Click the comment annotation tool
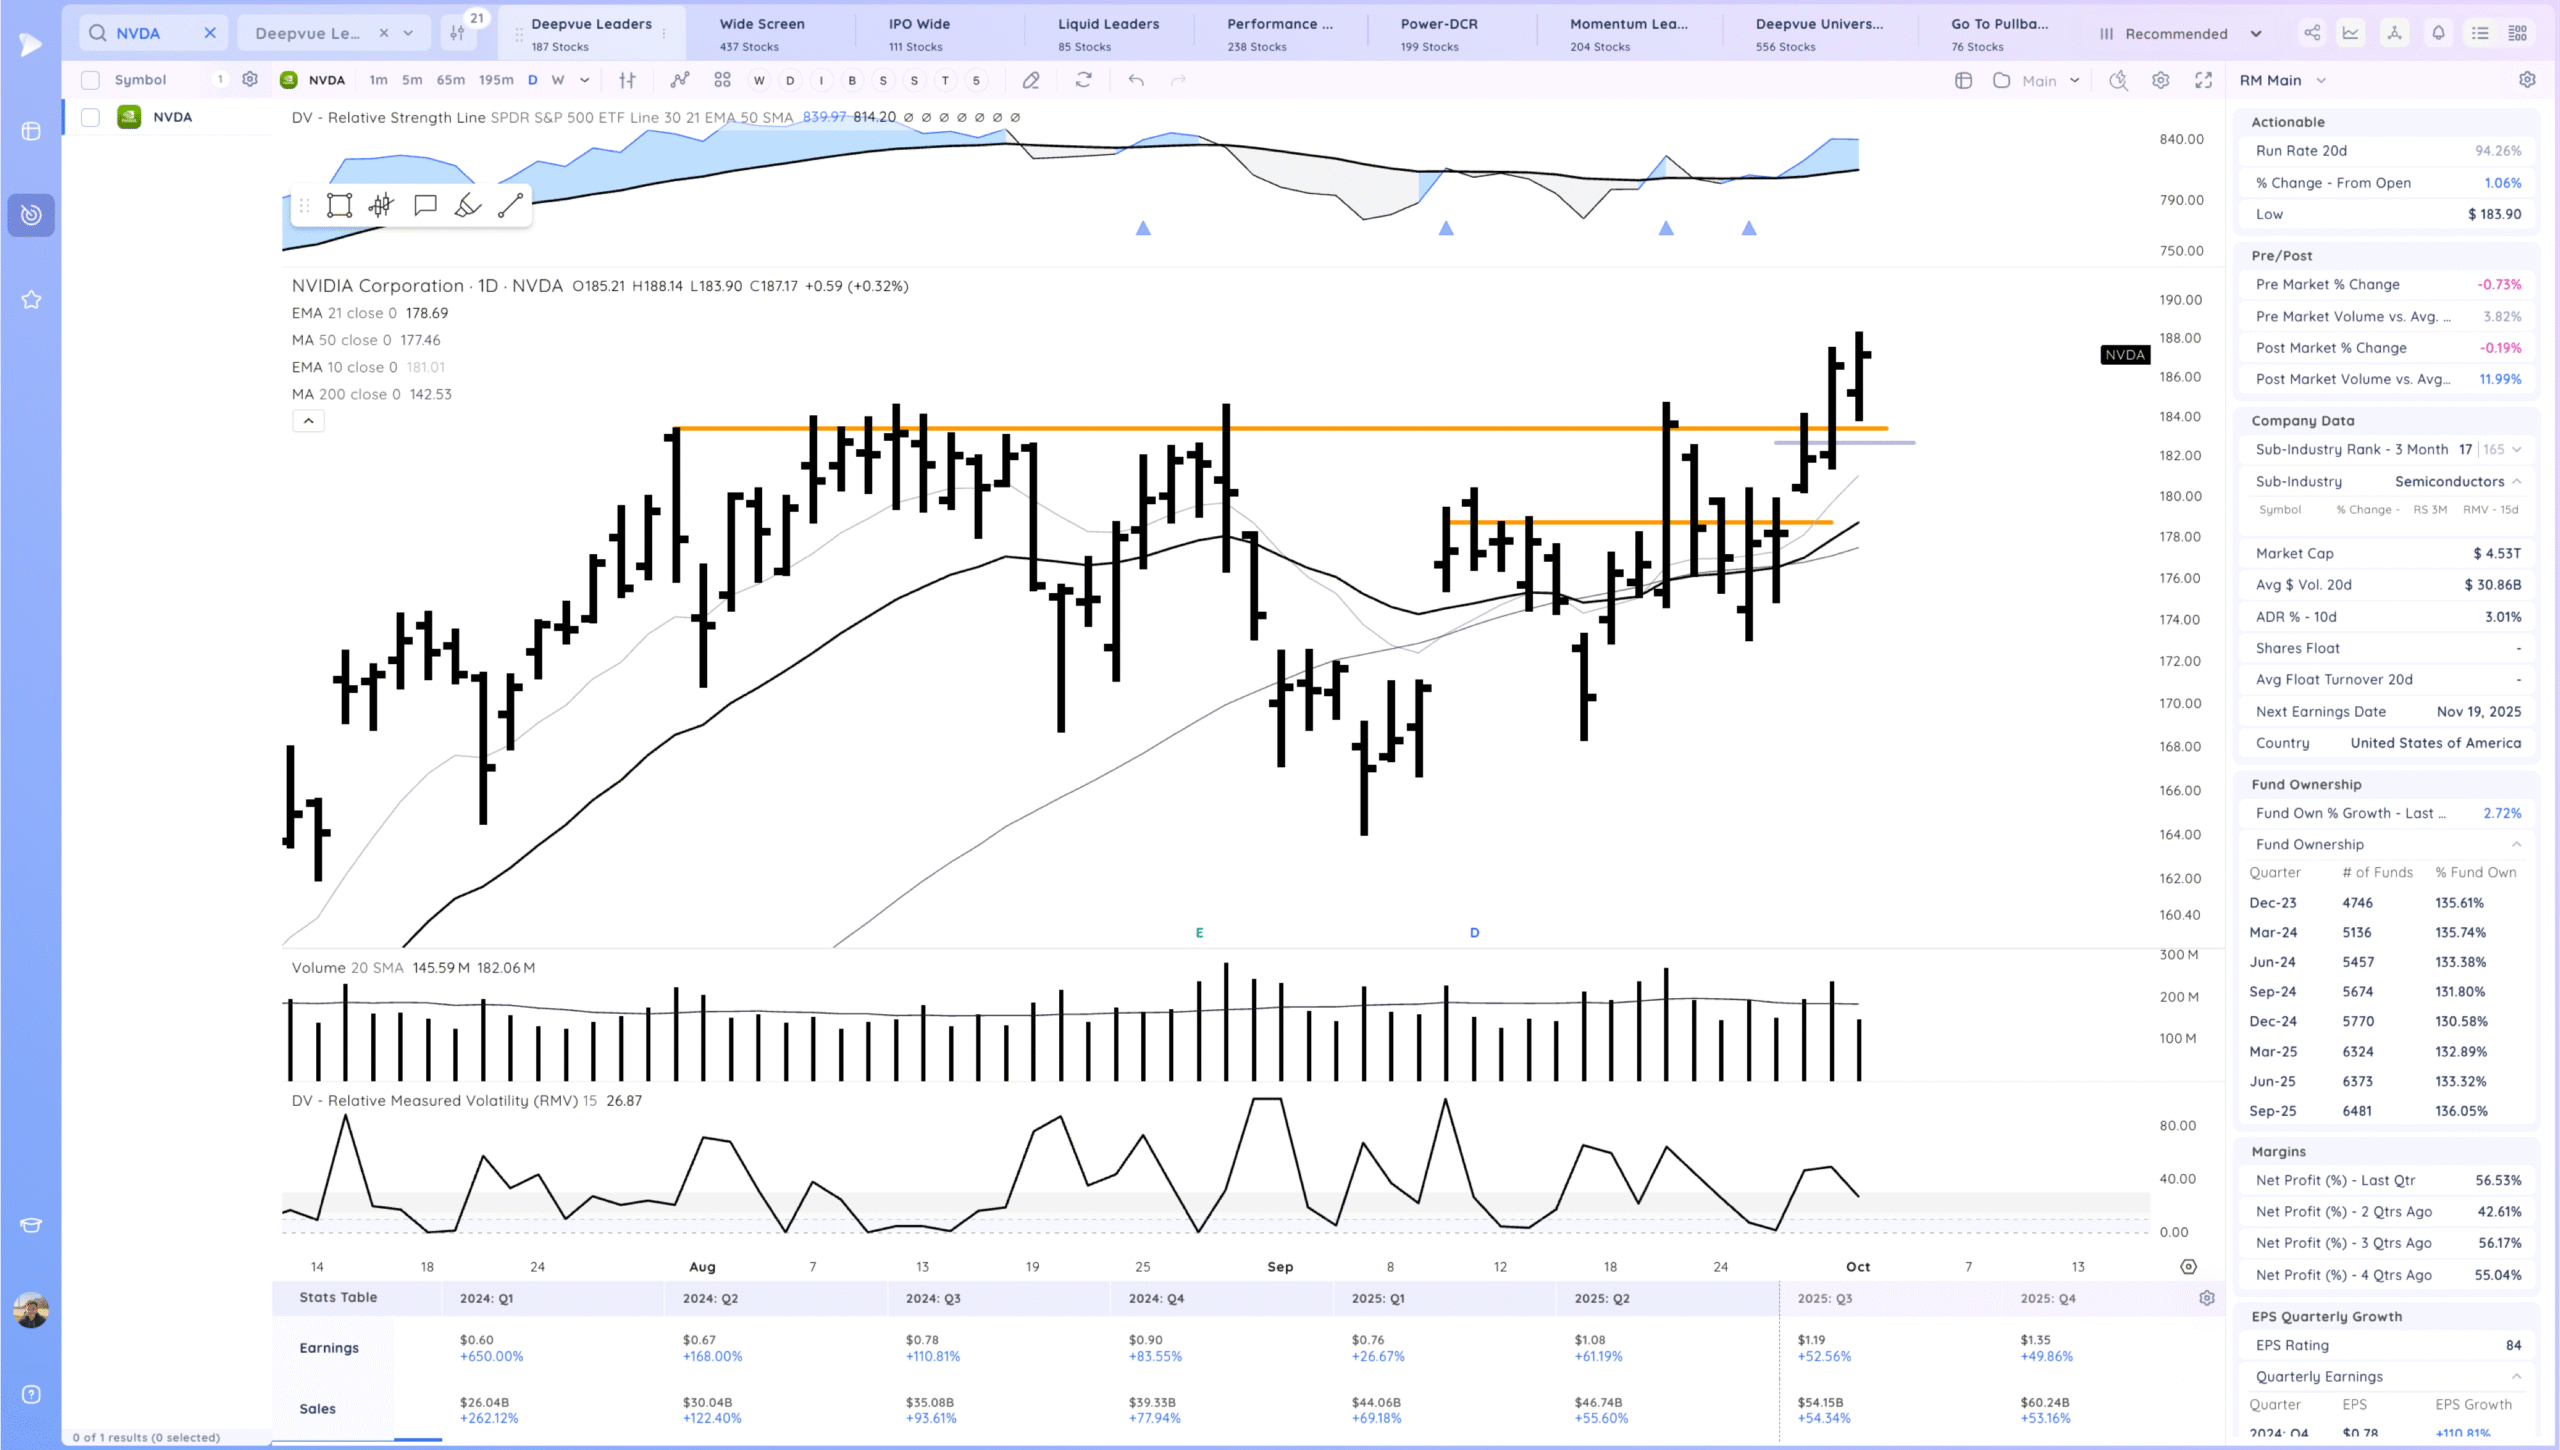 (425, 206)
